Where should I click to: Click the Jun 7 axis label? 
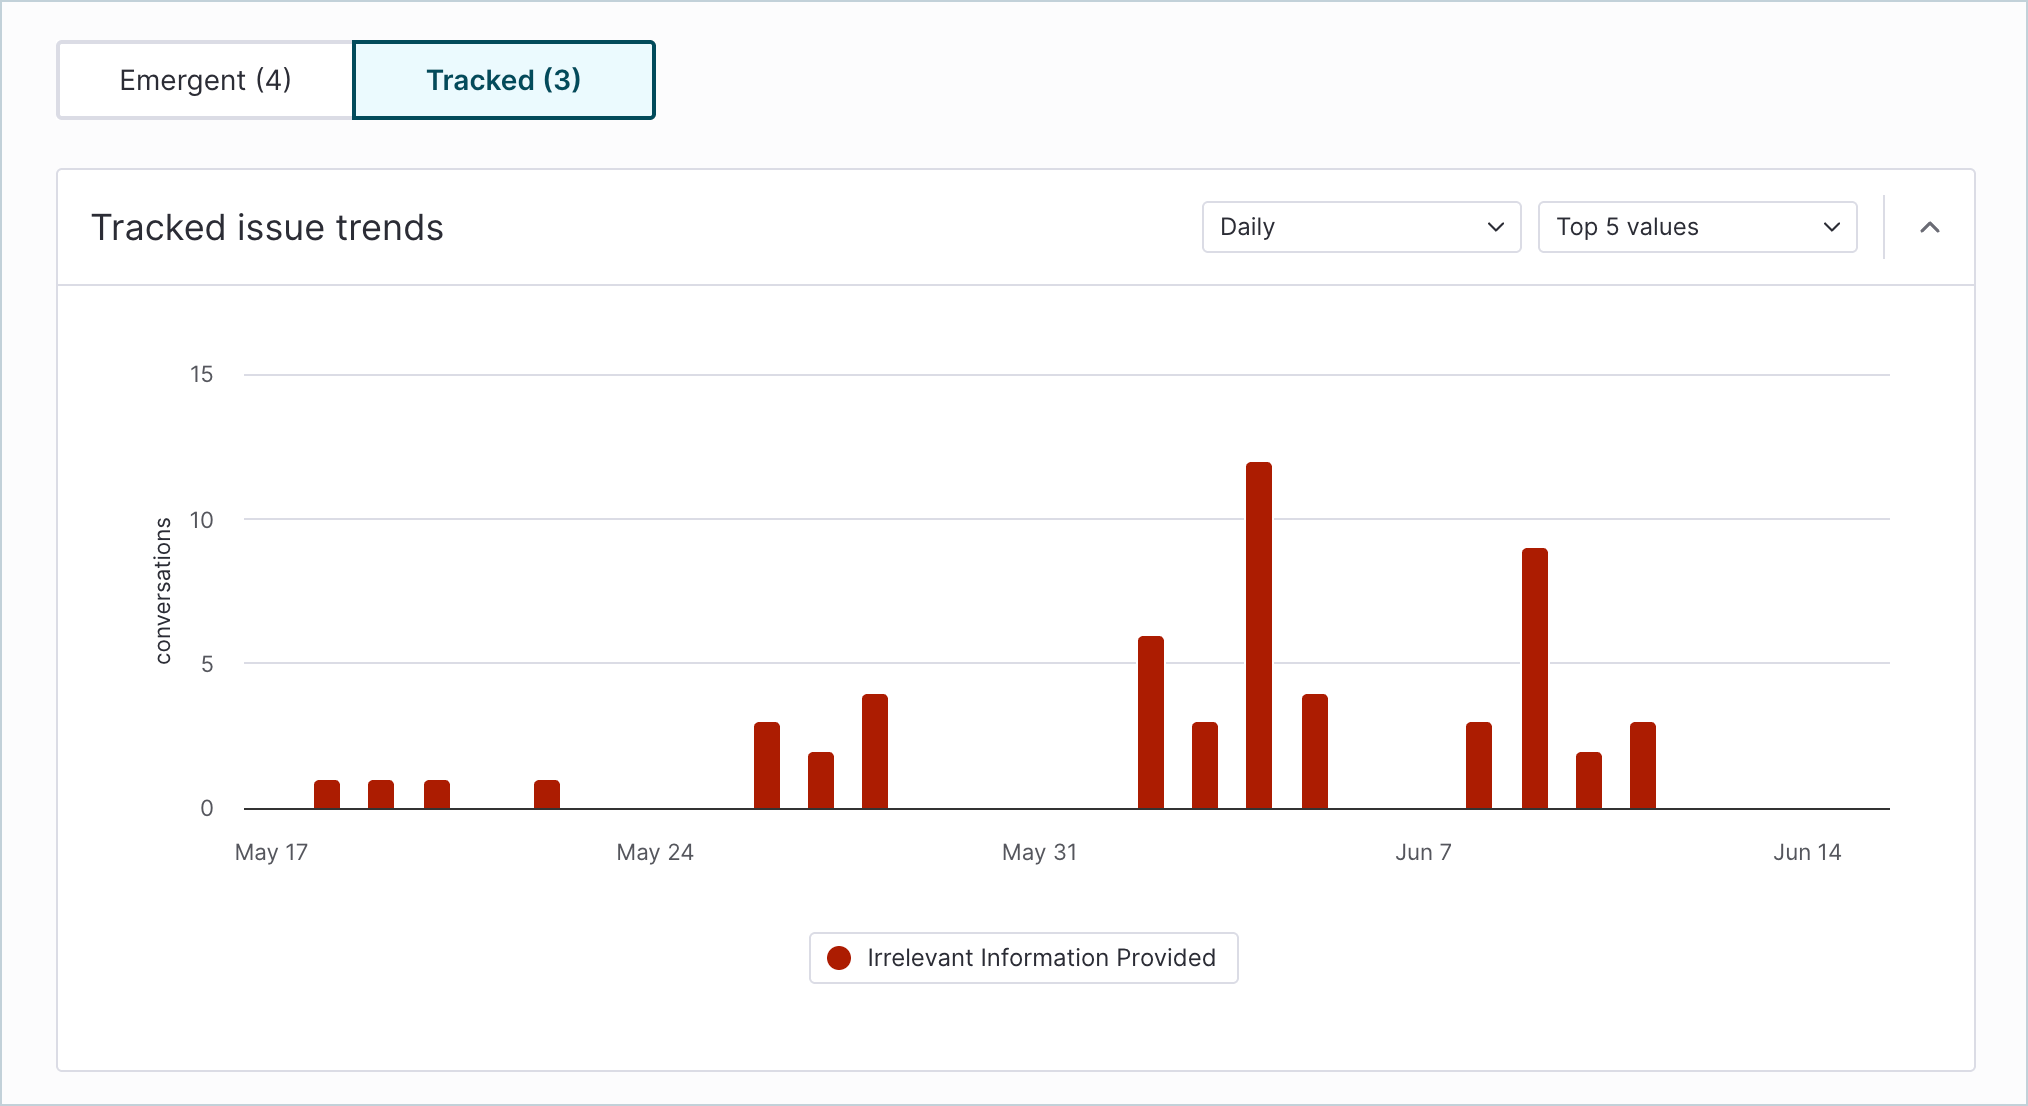tap(1424, 852)
